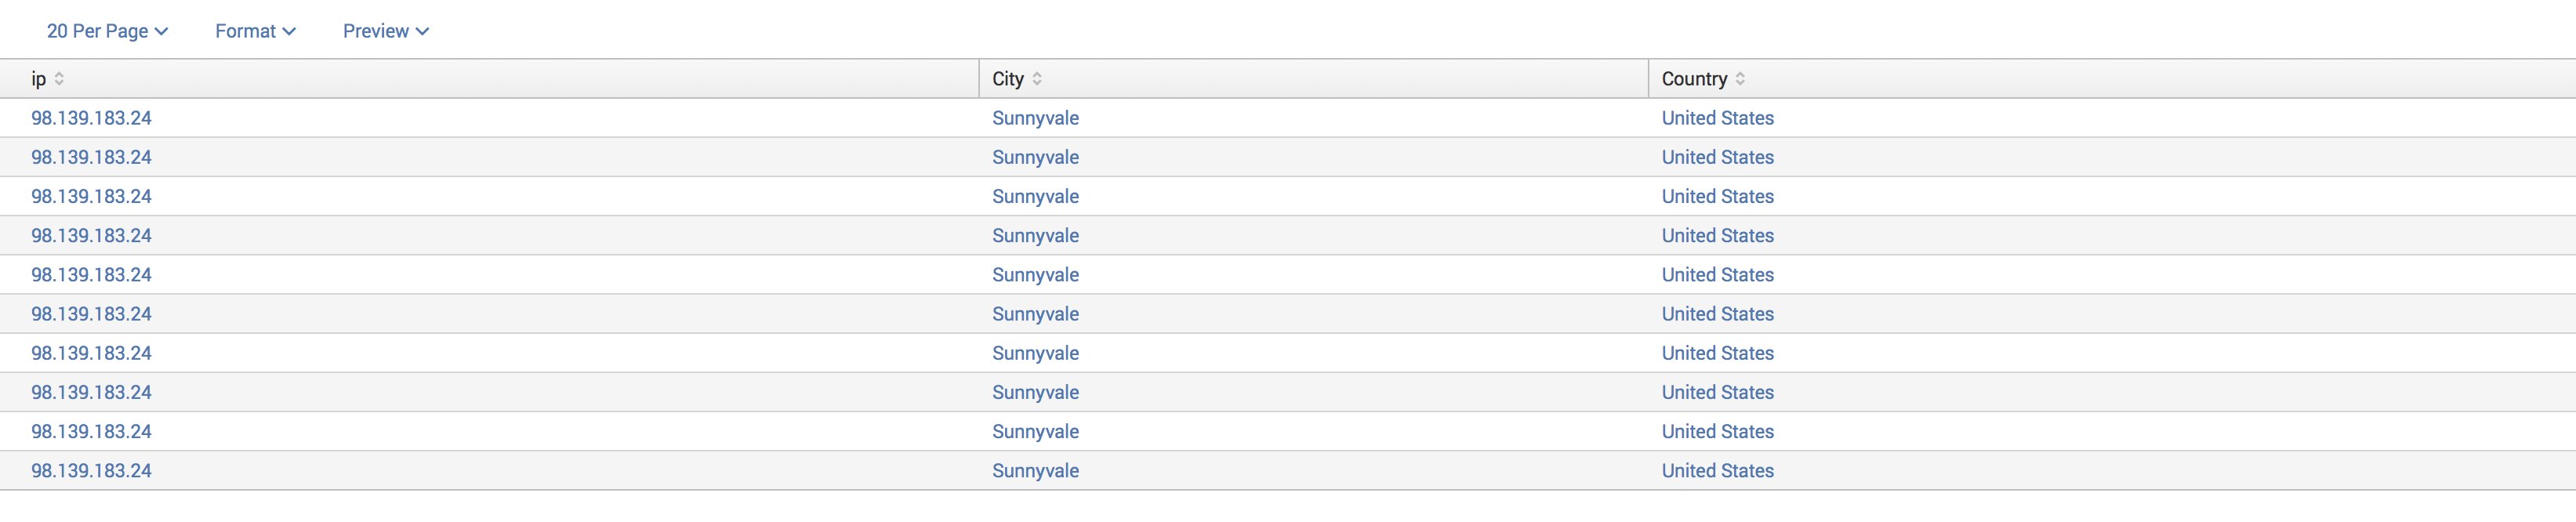
Task: Click the sort arrows next to City
Action: tap(1037, 79)
